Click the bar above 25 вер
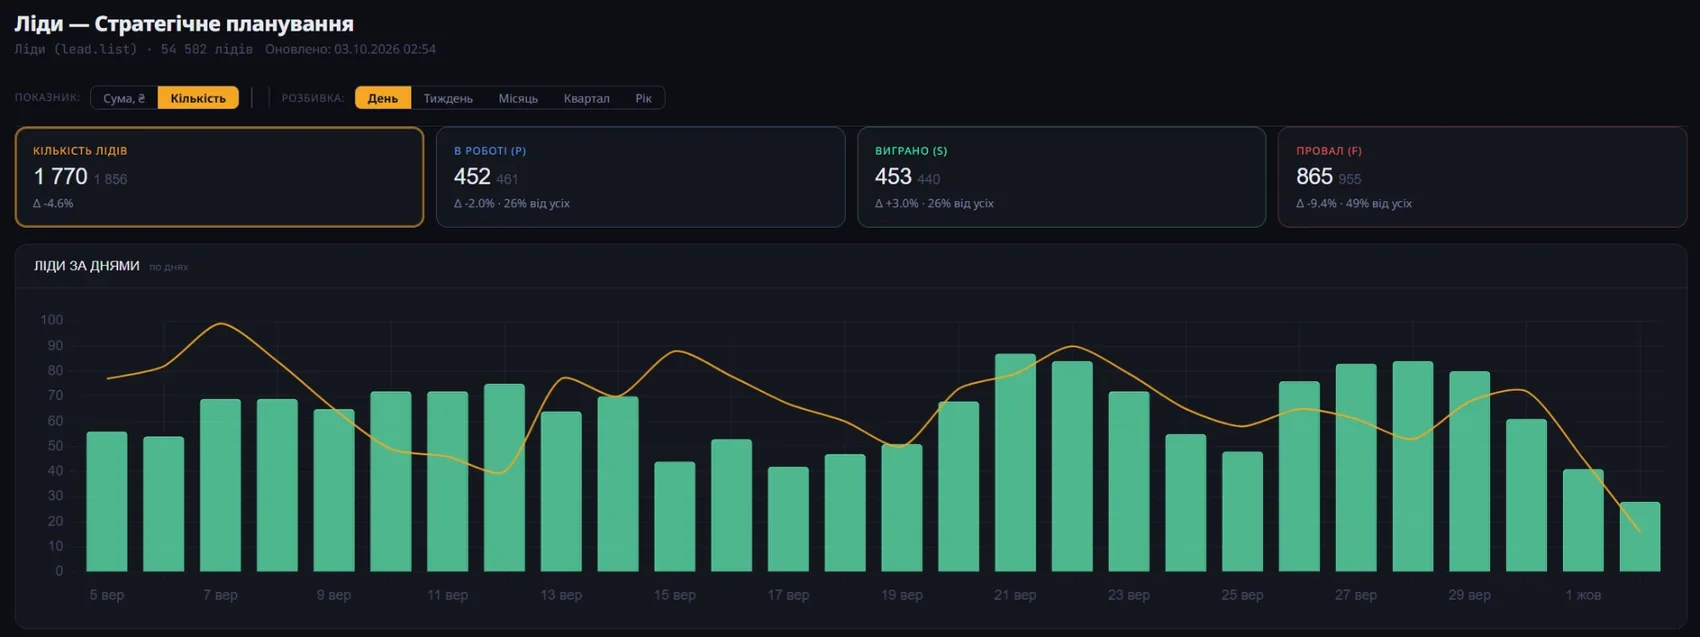This screenshot has width=1700, height=637. pos(1243,512)
